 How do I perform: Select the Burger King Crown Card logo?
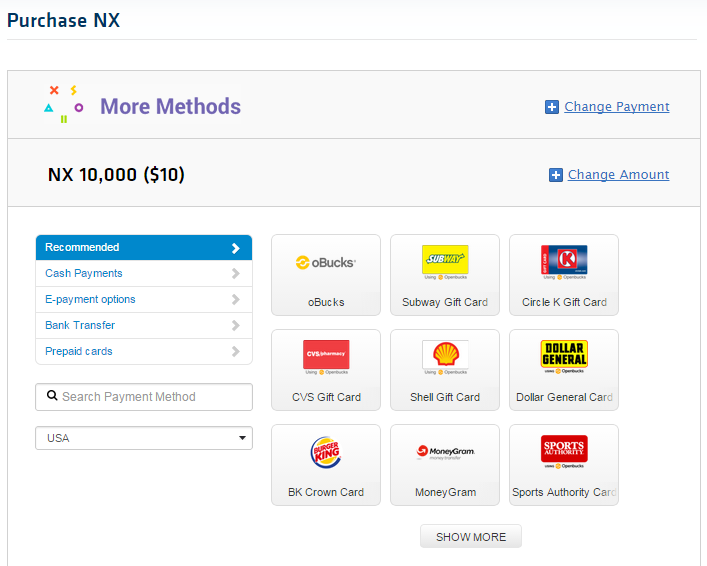click(326, 452)
